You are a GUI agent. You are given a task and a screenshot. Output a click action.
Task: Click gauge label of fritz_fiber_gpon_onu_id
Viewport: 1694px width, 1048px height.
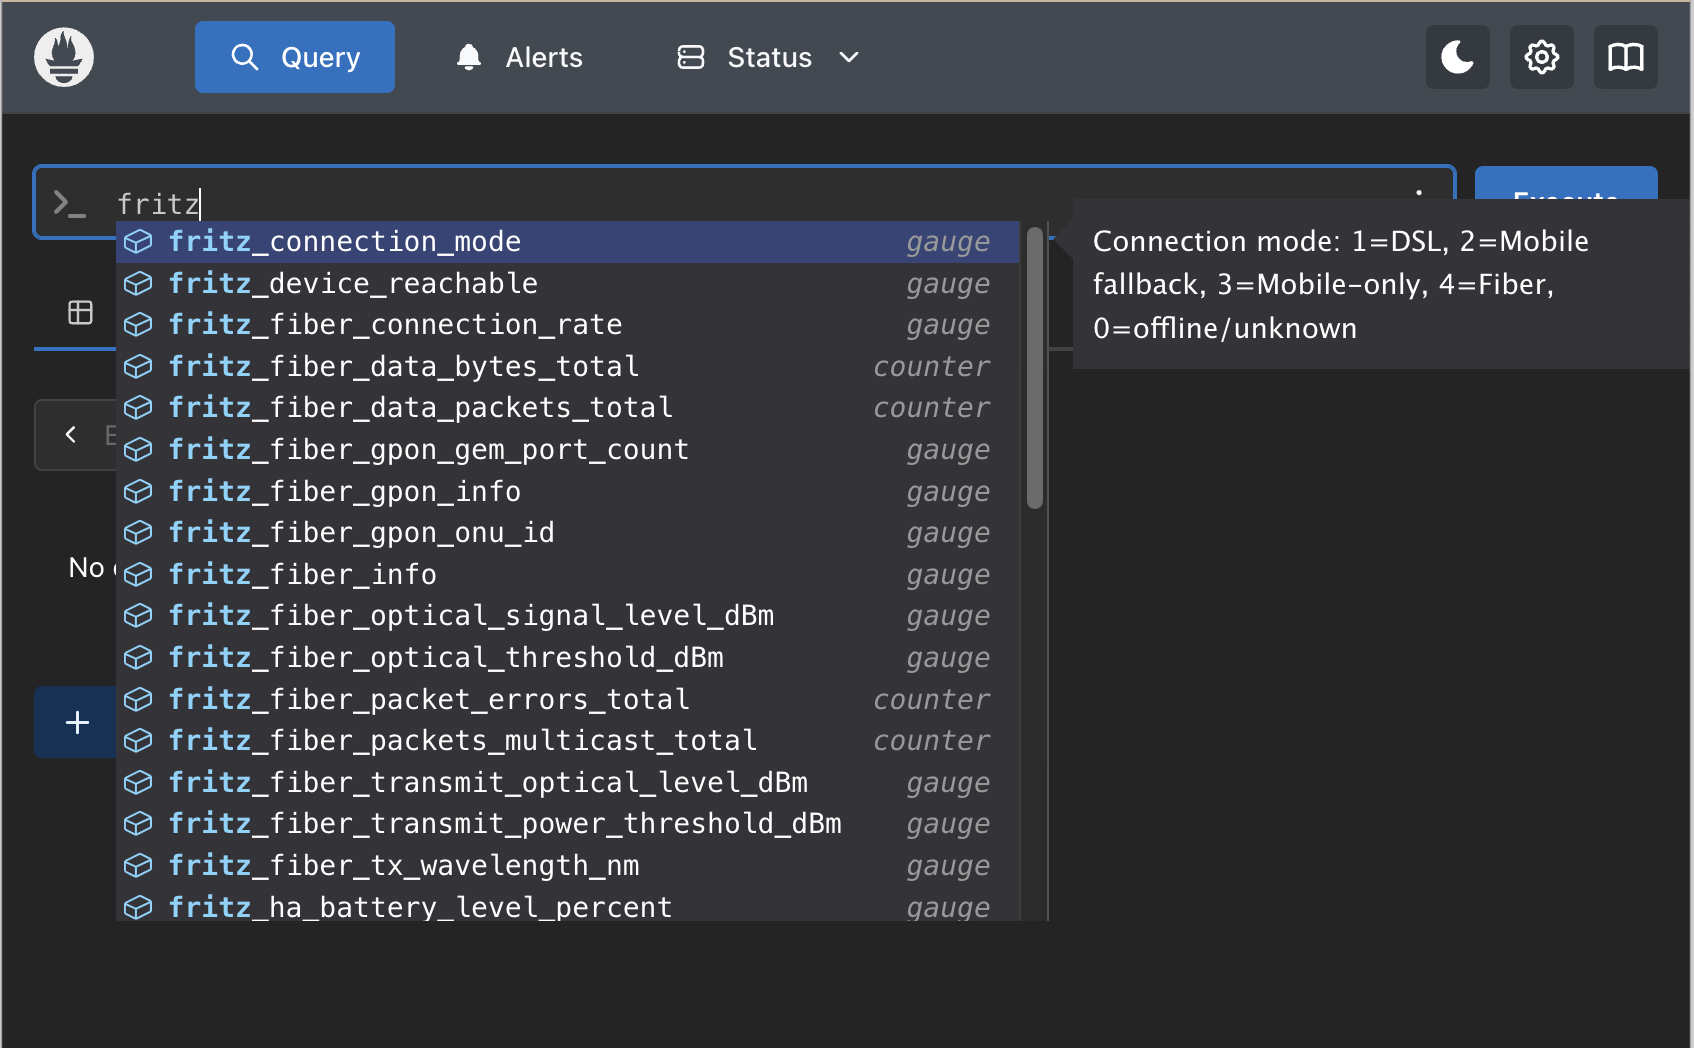pyautogui.click(x=948, y=533)
